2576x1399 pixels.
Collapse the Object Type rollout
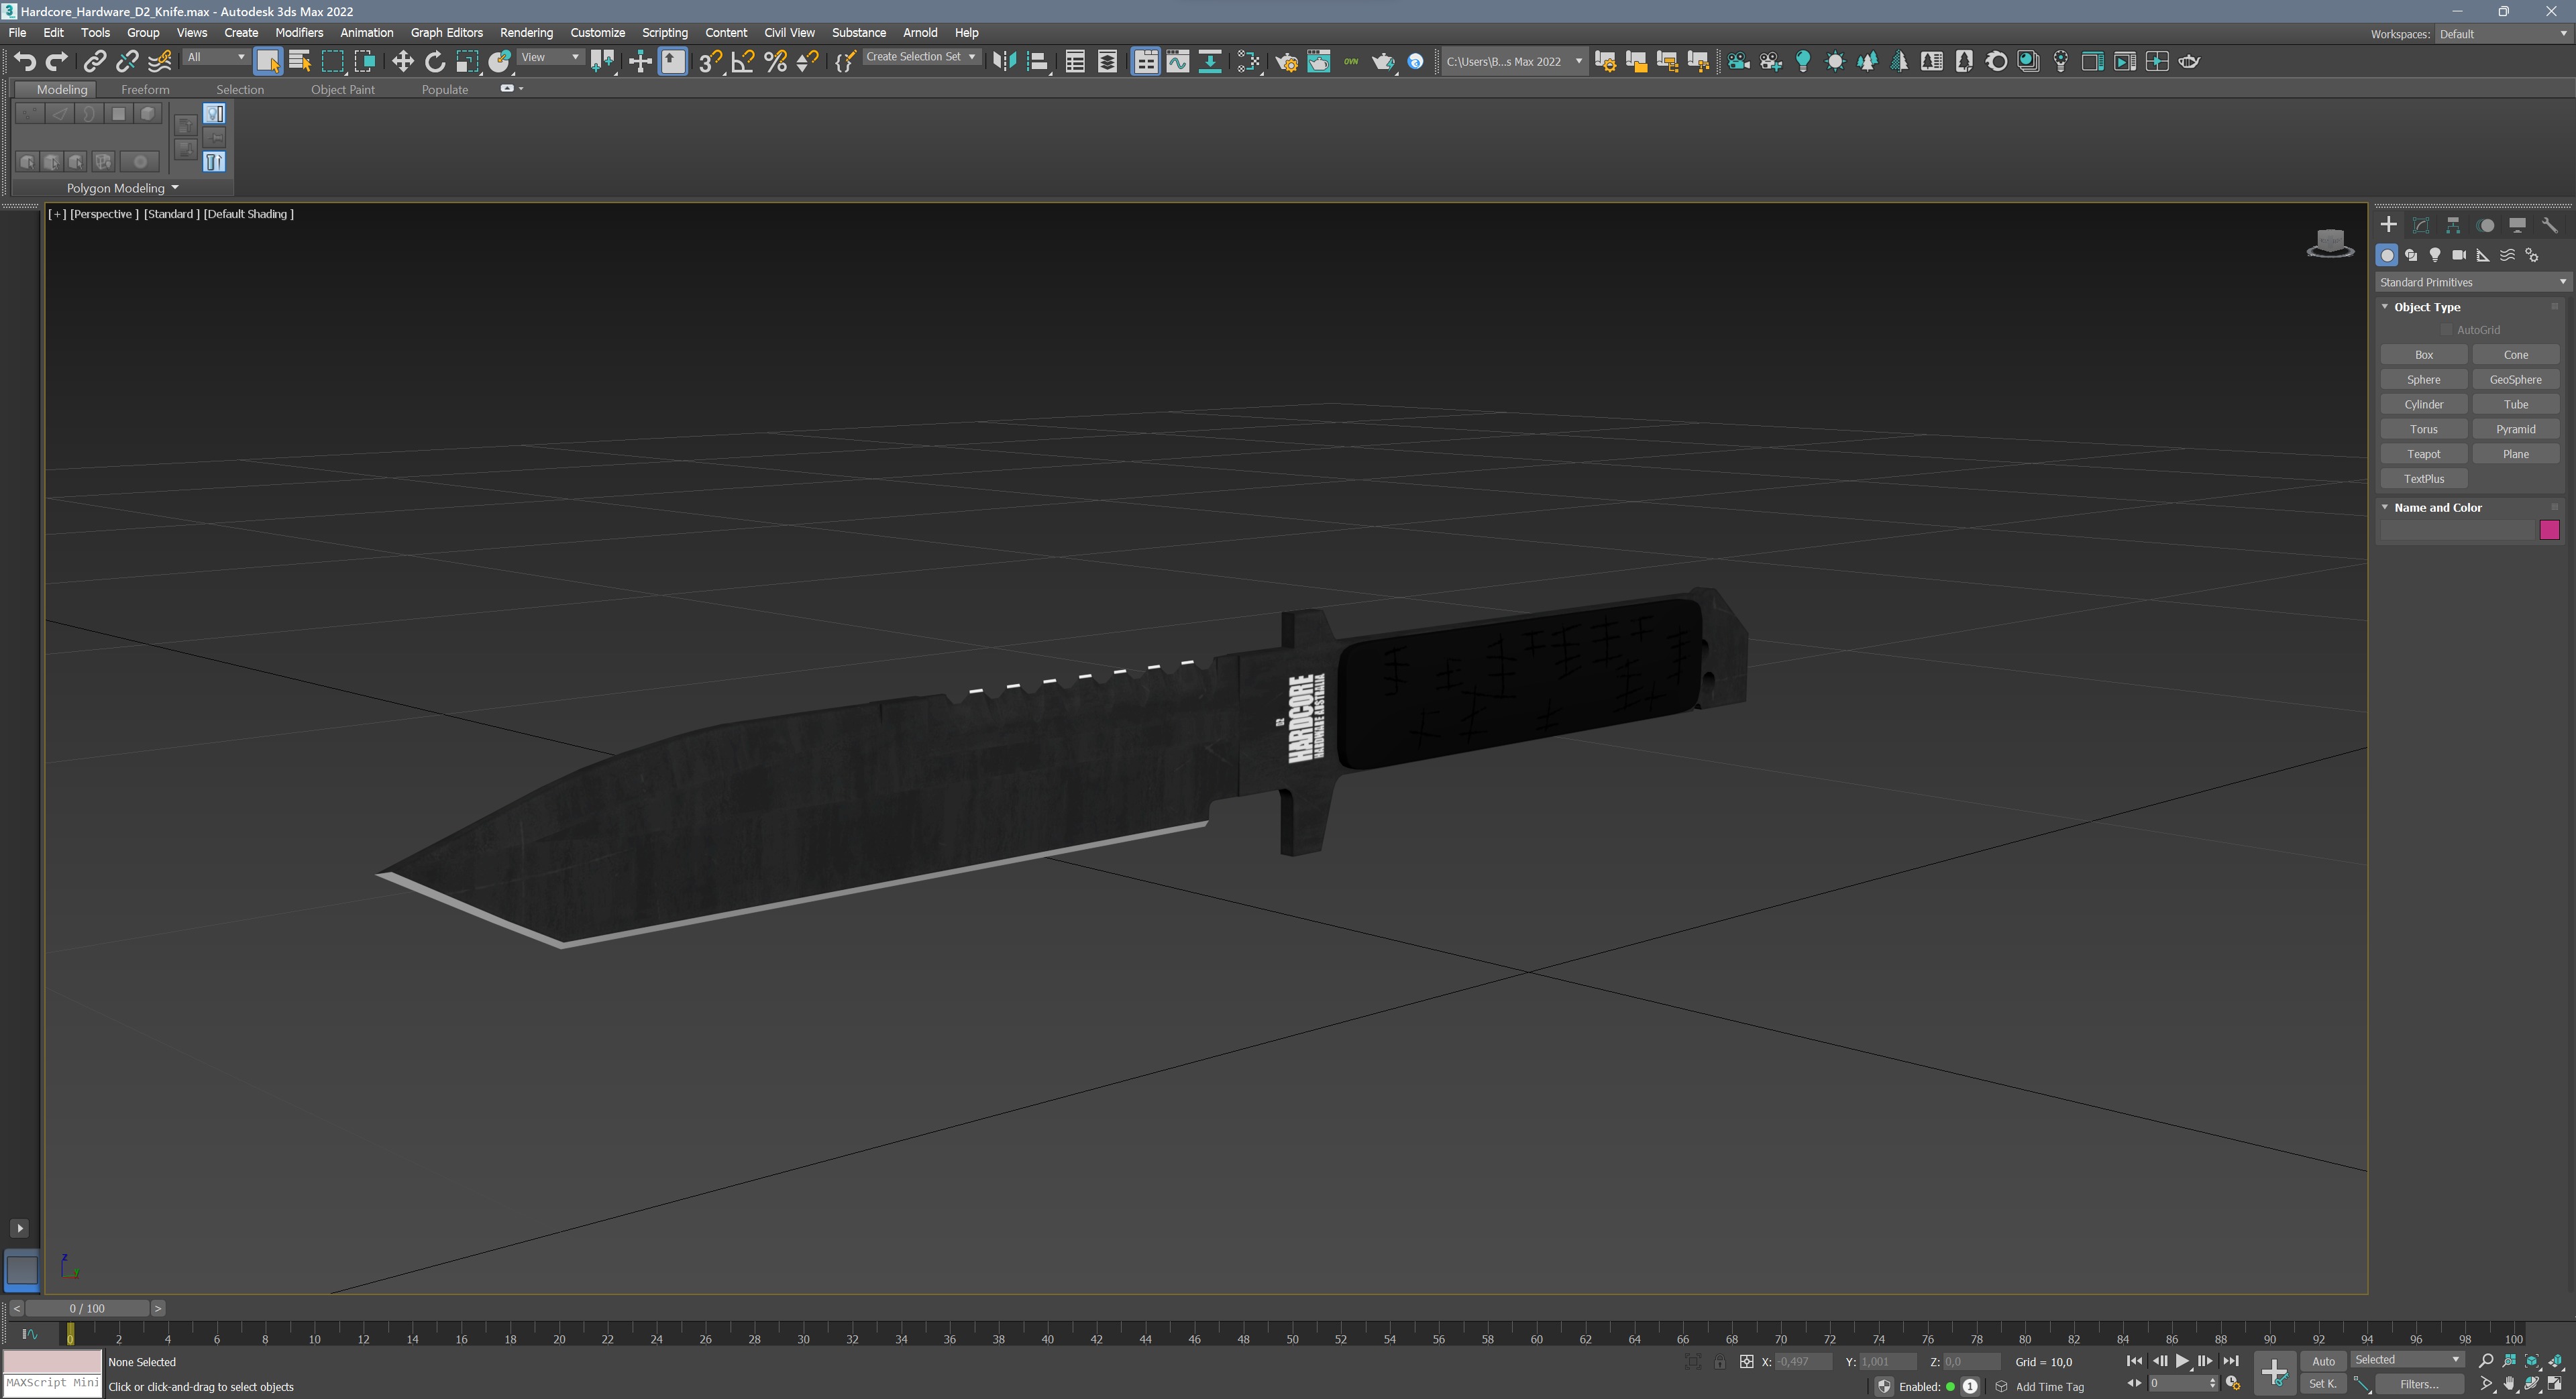[2385, 307]
